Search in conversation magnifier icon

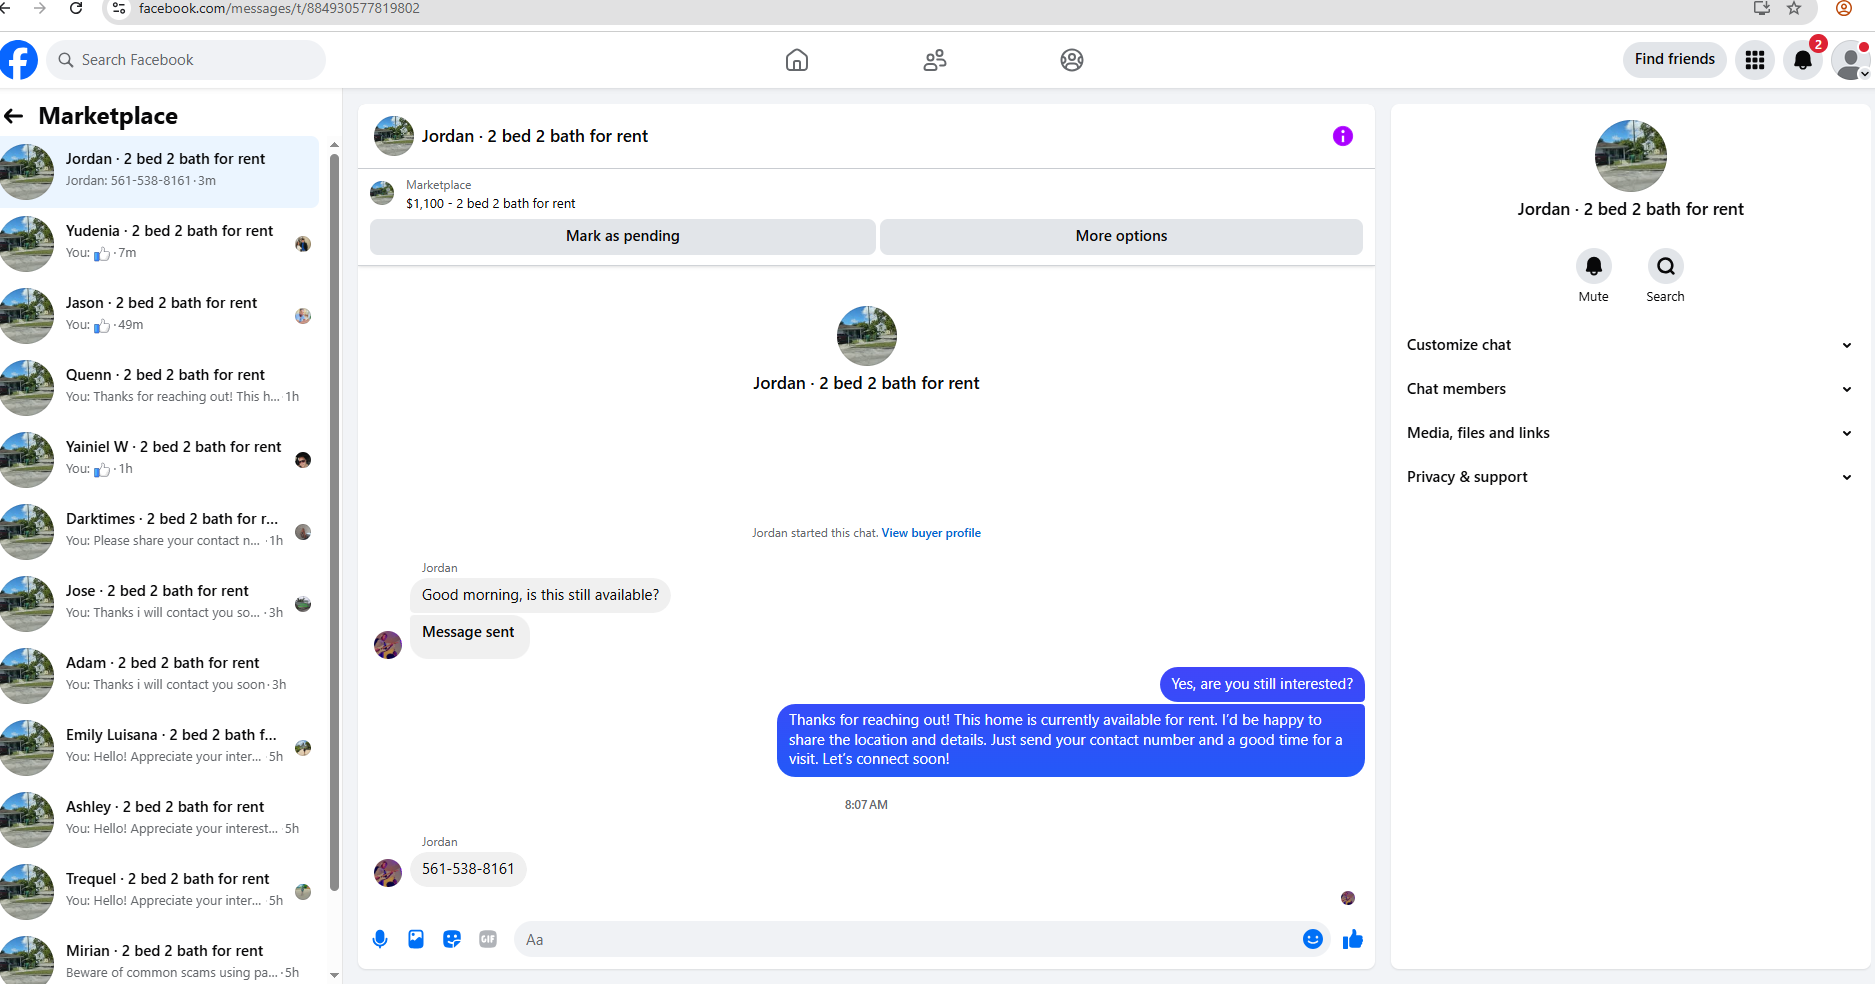coord(1666,266)
